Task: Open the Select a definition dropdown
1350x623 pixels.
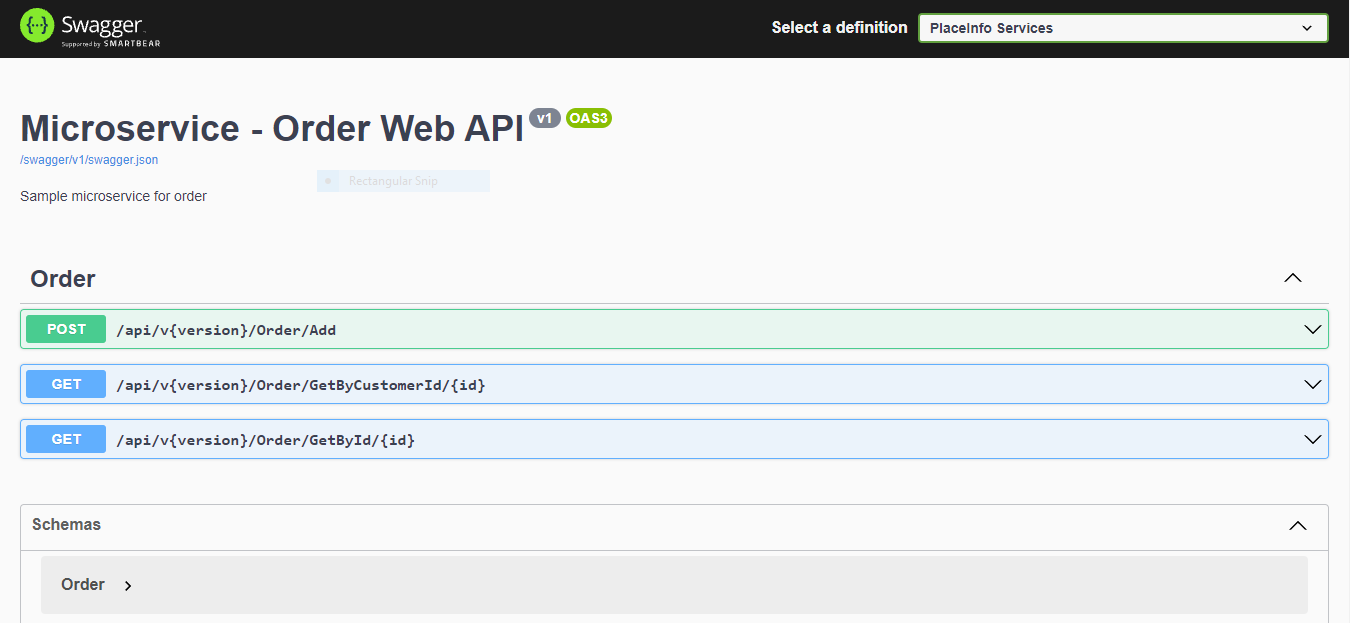Action: tap(1123, 28)
